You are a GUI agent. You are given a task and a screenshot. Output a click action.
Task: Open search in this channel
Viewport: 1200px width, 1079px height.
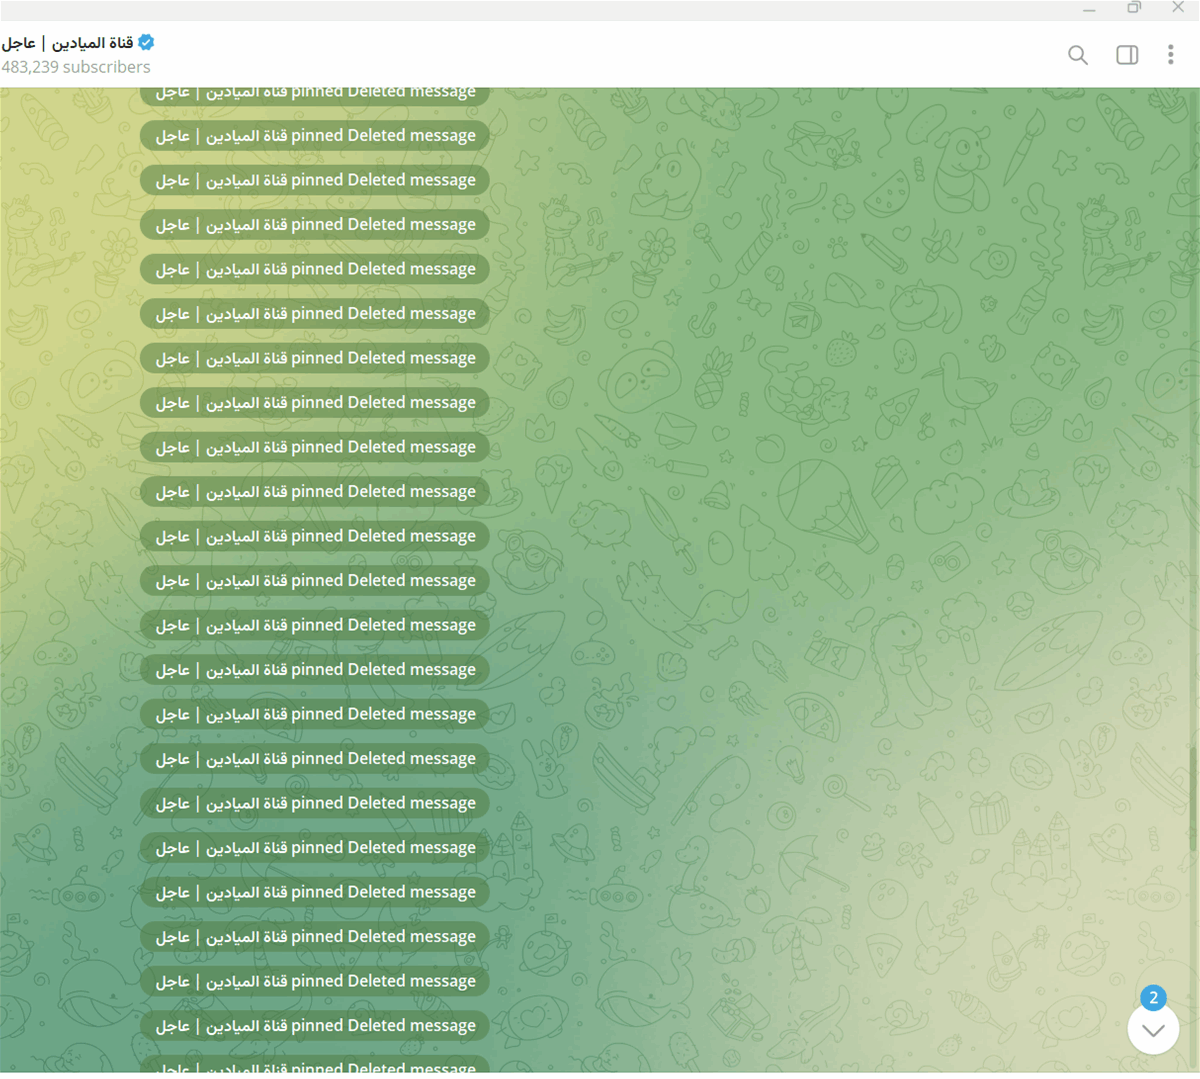click(x=1077, y=55)
